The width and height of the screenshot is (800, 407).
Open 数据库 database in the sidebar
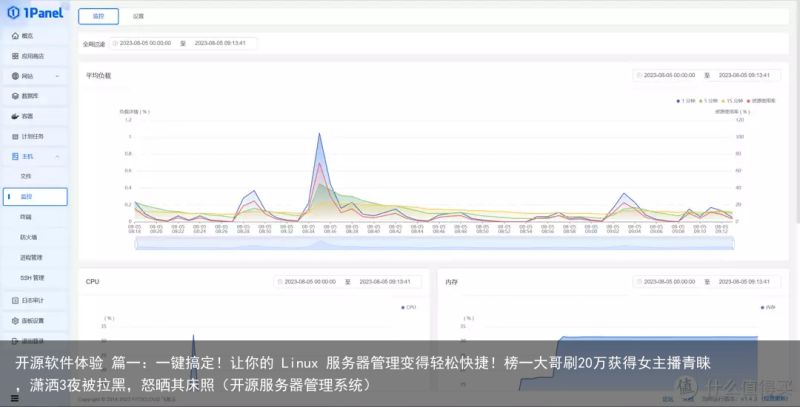pyautogui.click(x=35, y=96)
